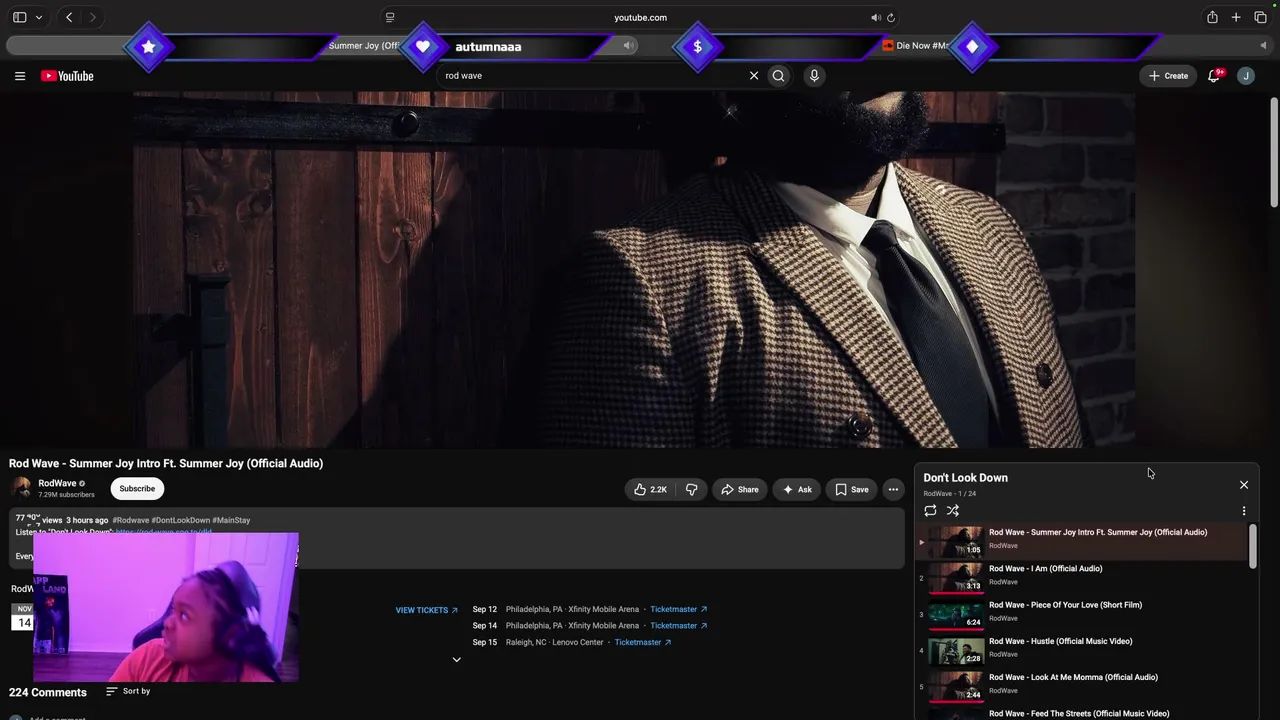
Task: Toggle shuffle on the Don't Look Down playlist
Action: 953,510
